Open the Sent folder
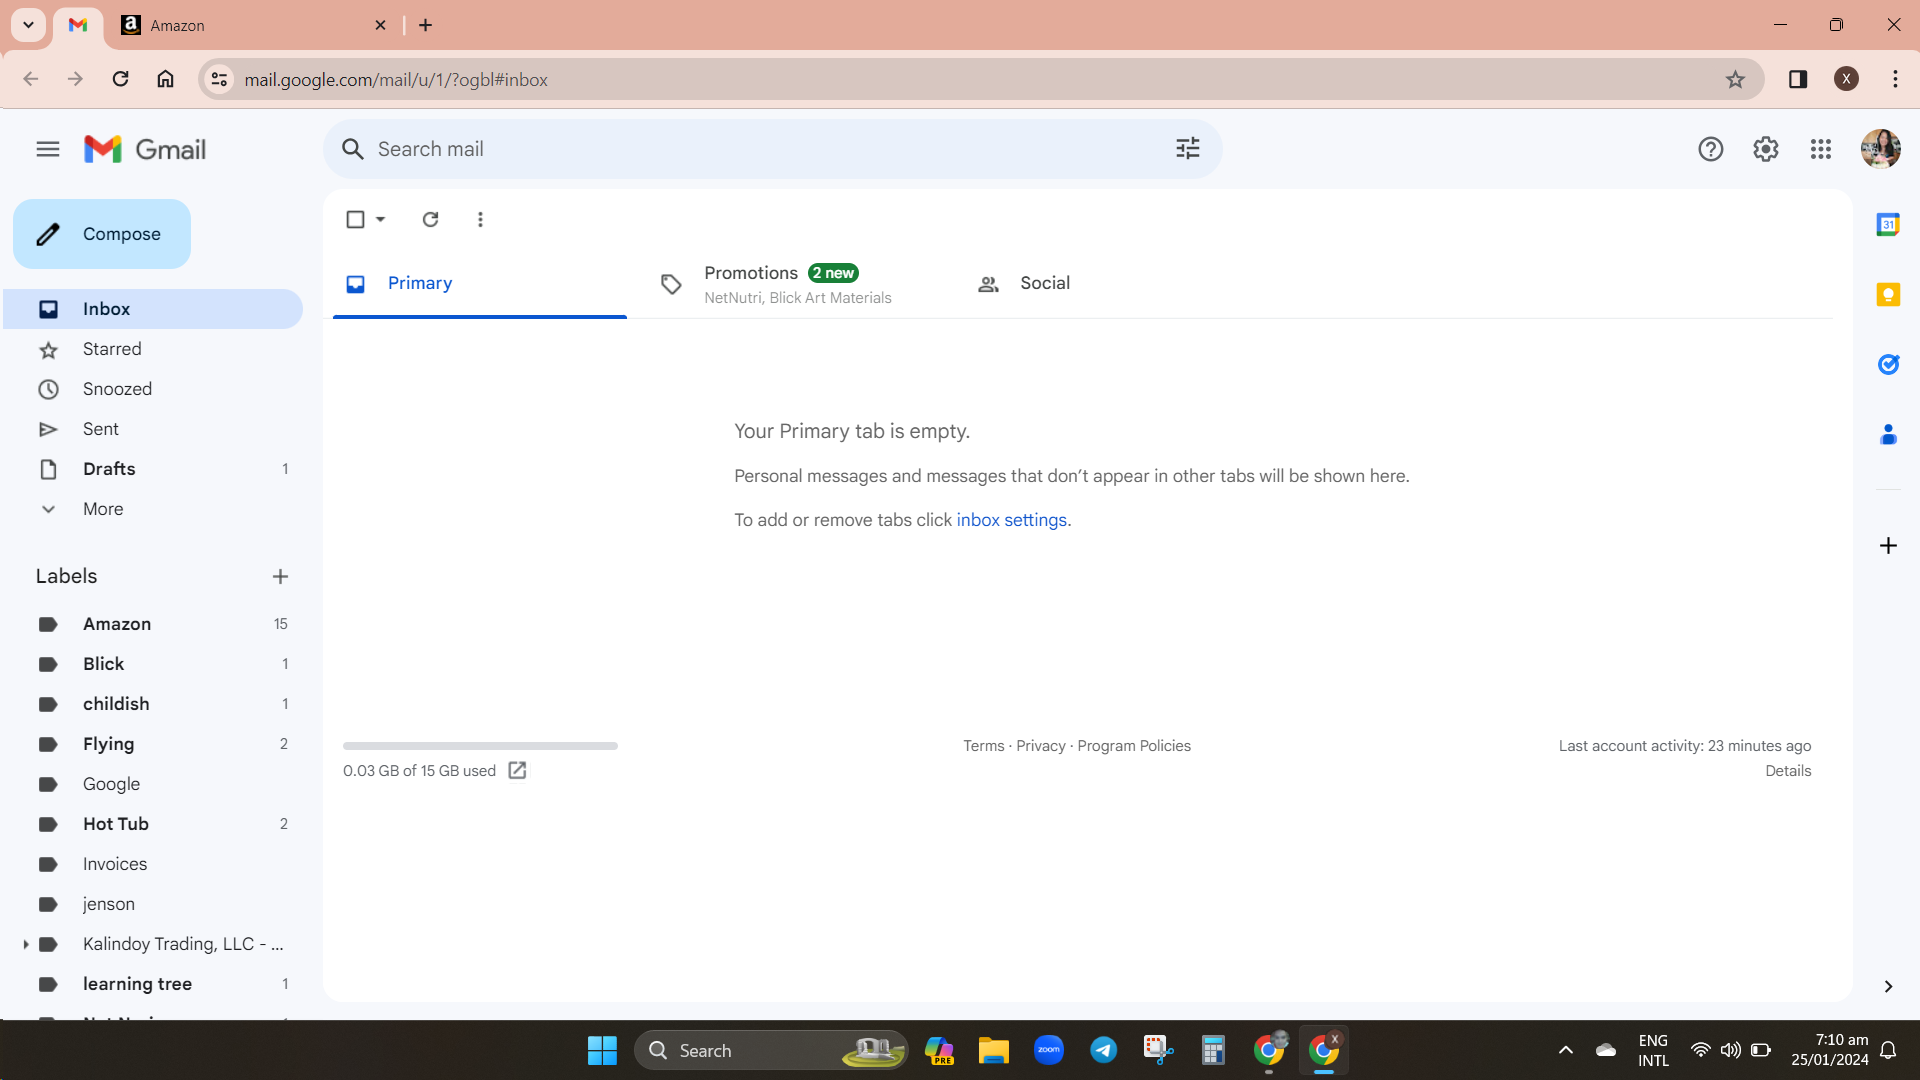 pyautogui.click(x=152, y=429)
